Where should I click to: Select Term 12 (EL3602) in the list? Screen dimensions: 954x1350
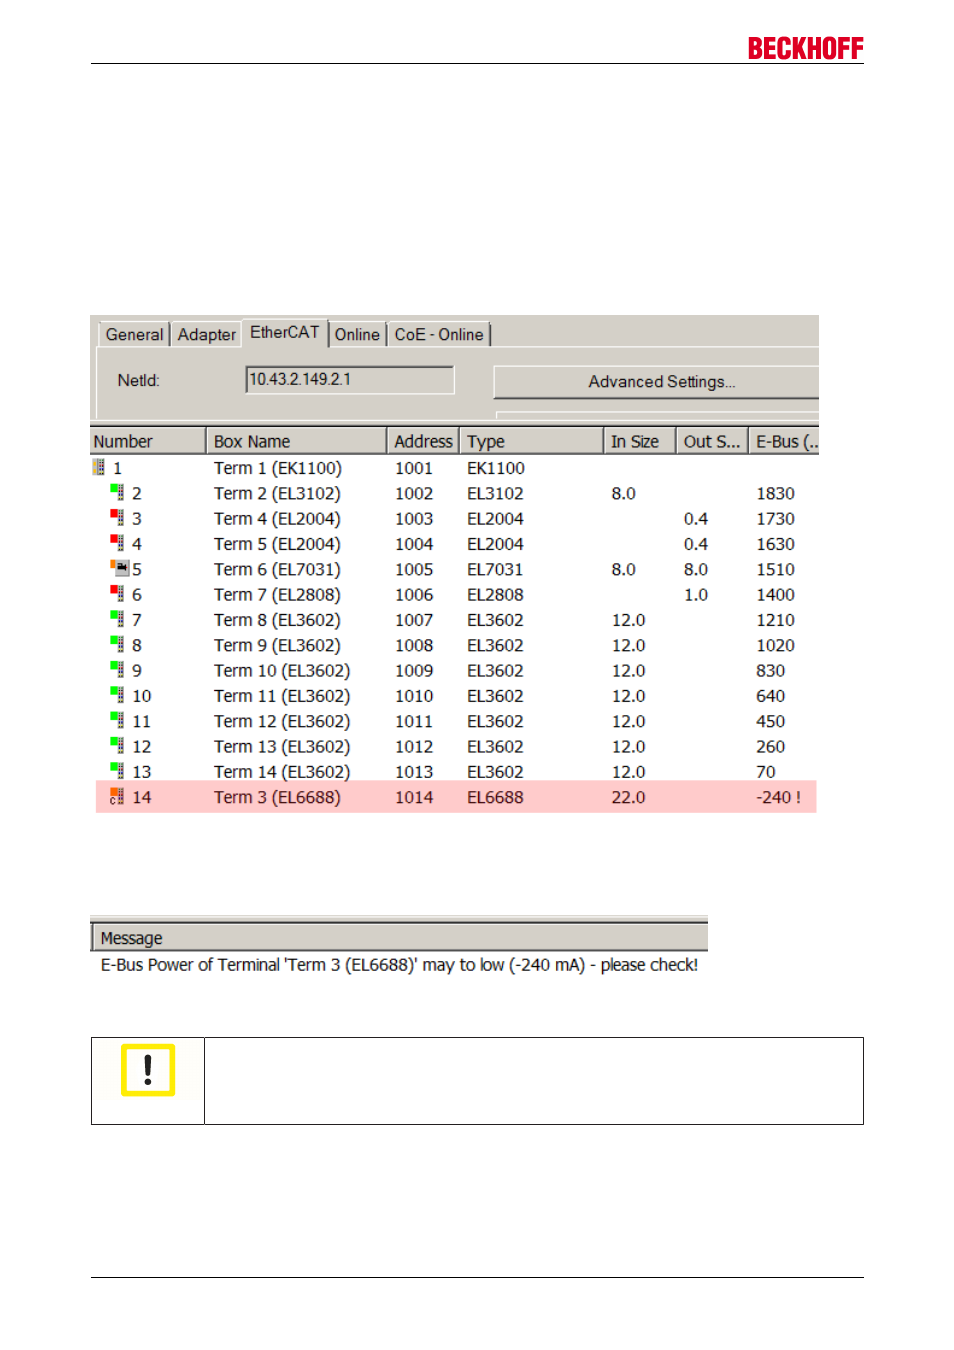282,721
